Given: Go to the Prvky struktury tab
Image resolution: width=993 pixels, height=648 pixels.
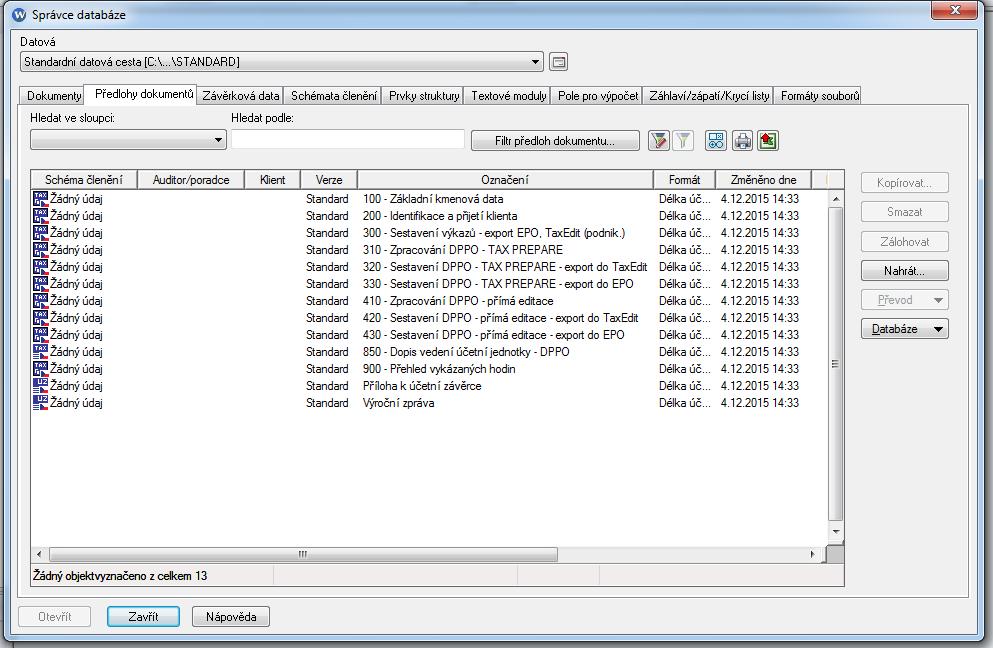Looking at the screenshot, I should (x=424, y=96).
